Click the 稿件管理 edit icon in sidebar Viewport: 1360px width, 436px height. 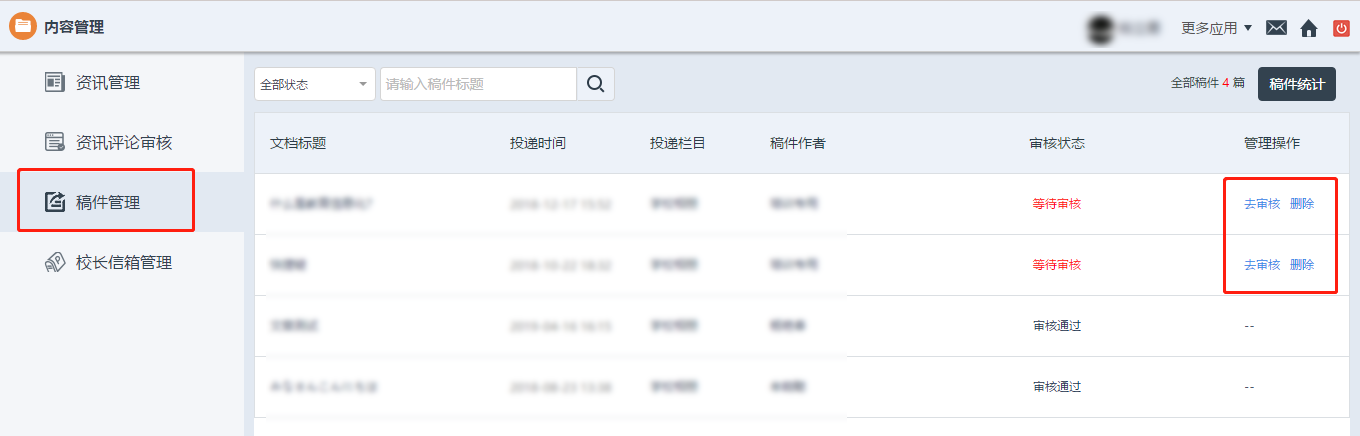55,202
